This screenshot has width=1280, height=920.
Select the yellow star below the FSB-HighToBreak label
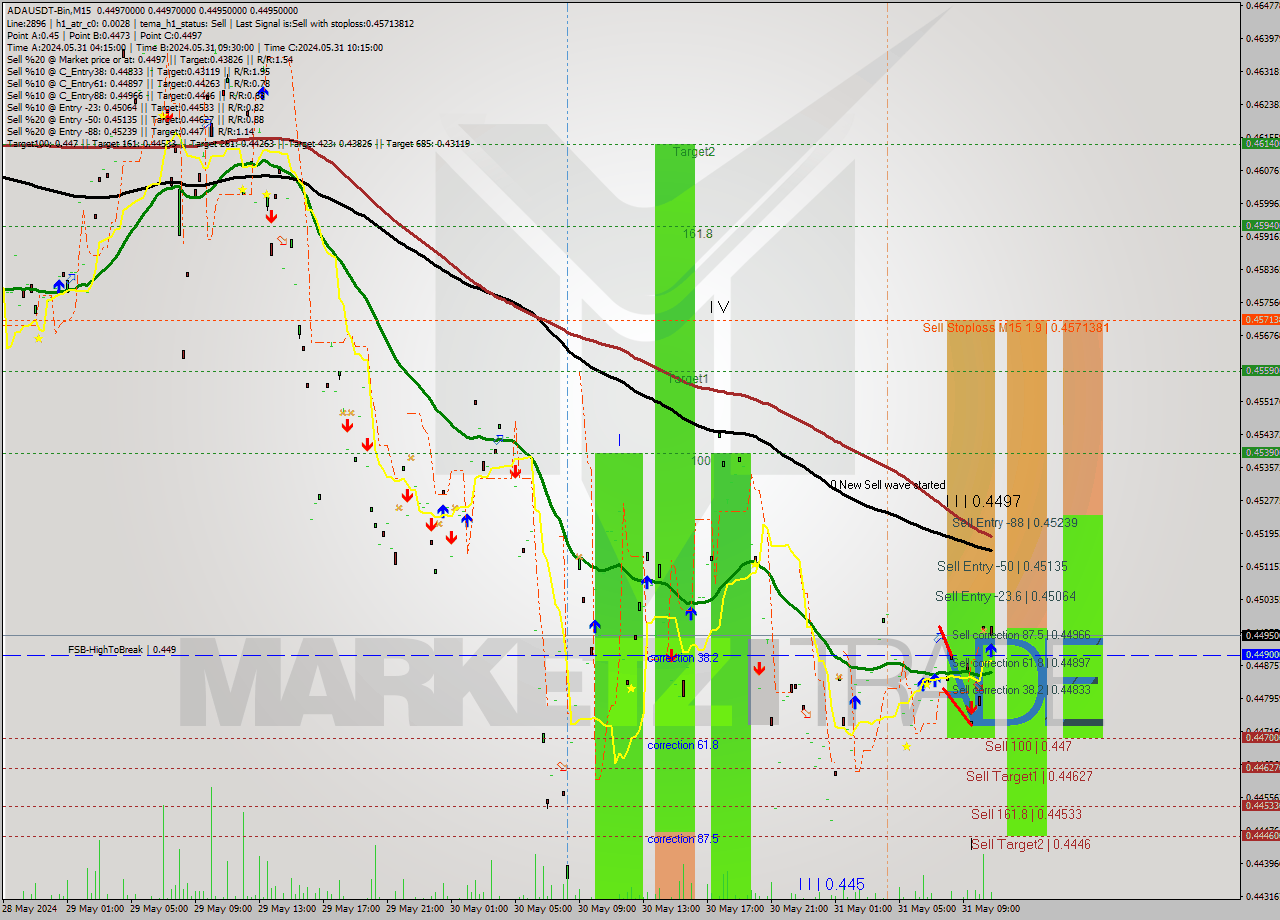(x=631, y=688)
